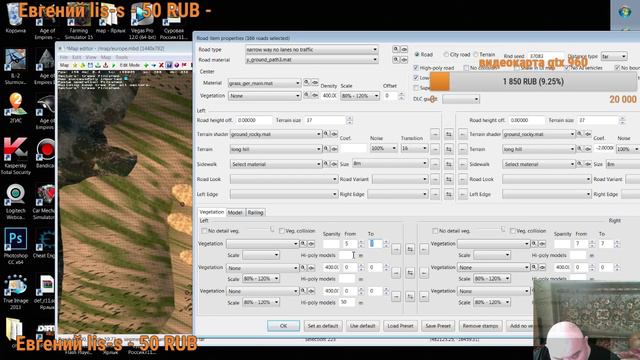Select the City road radio button
Viewport: 640px width, 360px height.
pyautogui.click(x=446, y=54)
